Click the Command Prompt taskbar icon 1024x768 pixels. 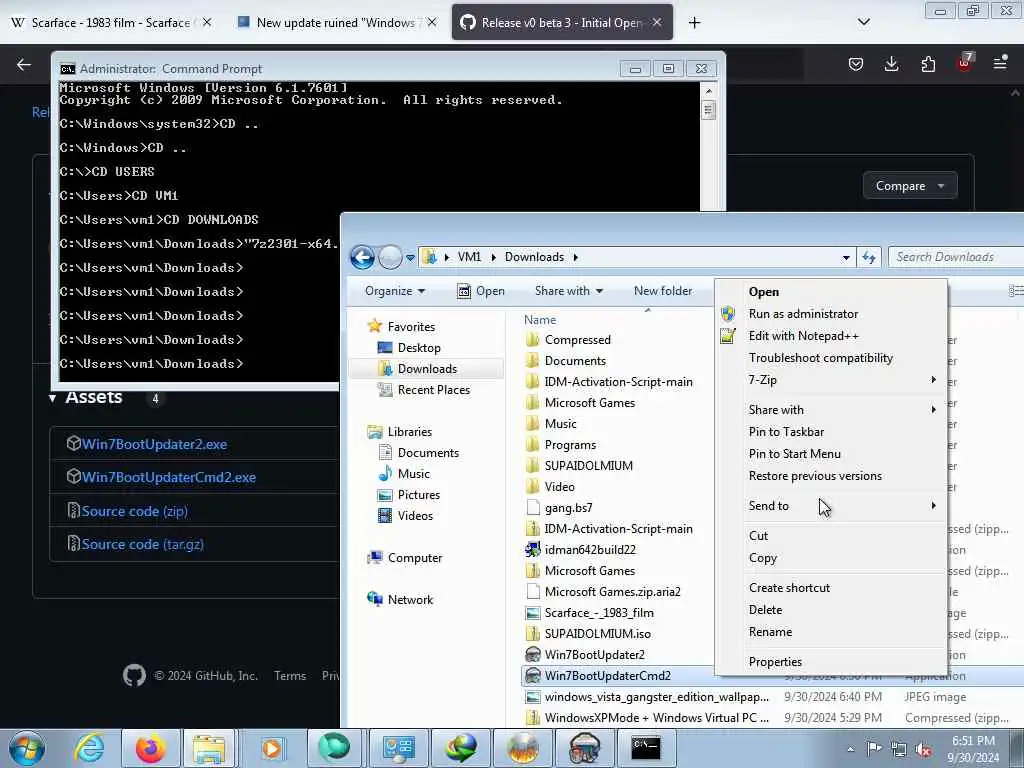645,748
